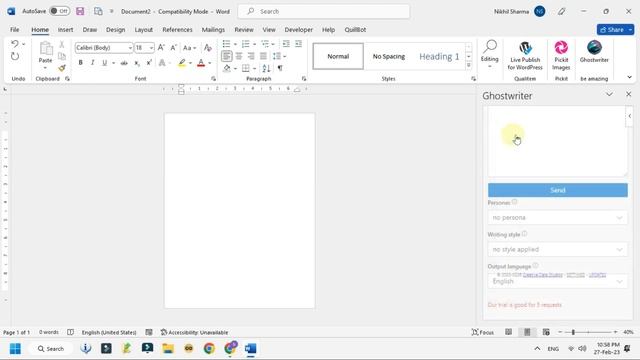Apply the Normal style
The width and height of the screenshot is (640, 360).
pyautogui.click(x=338, y=56)
